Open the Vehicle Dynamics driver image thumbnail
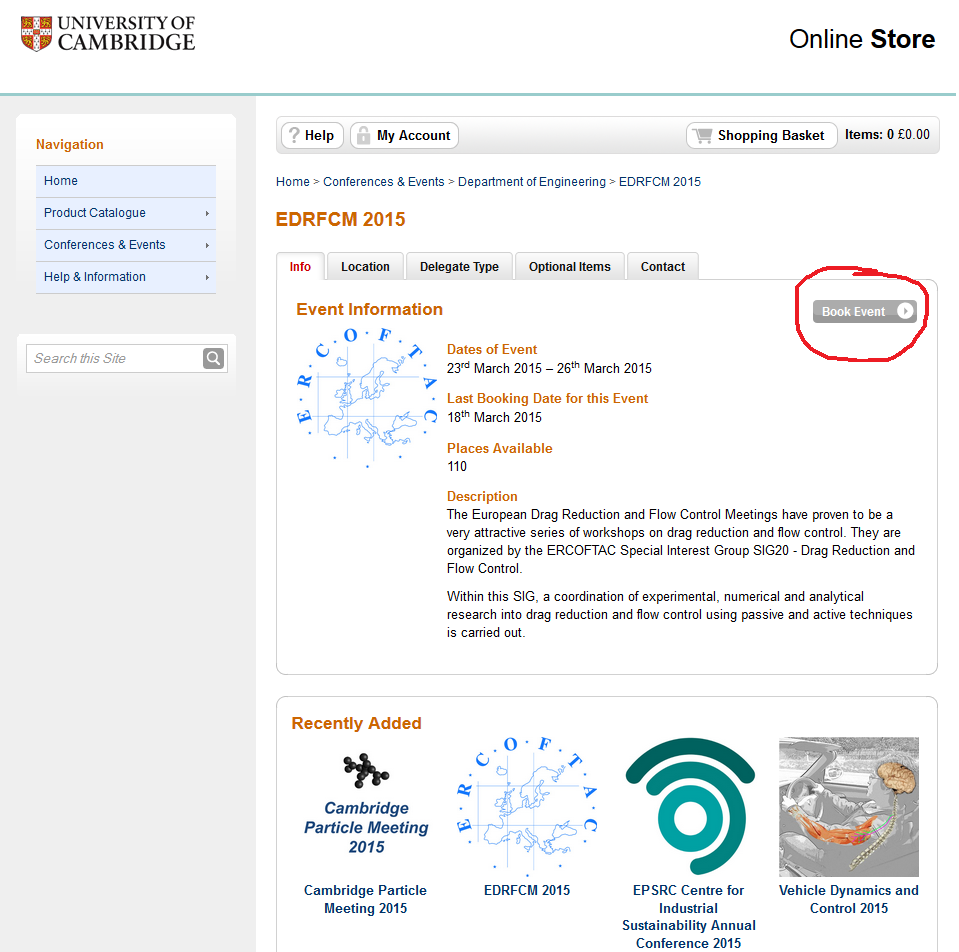The image size is (959, 952). 849,806
